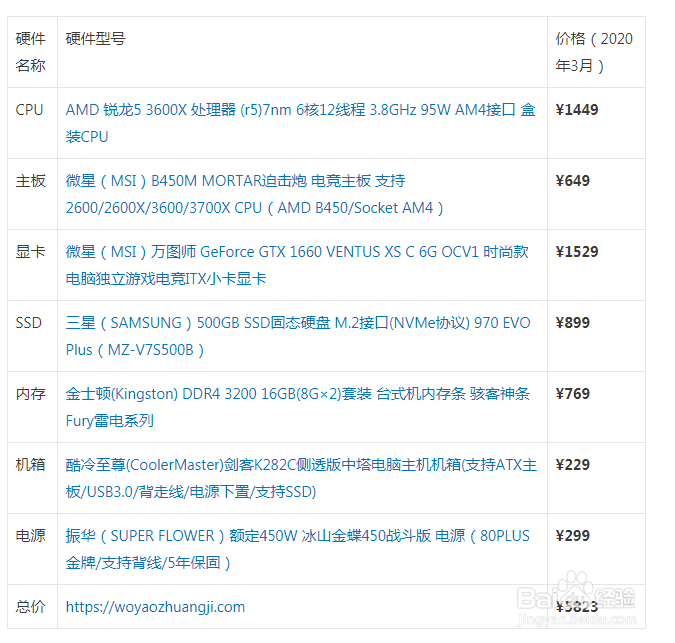Open the 振华 SUPER FLOWER 450W power supply link
The height and width of the screenshot is (643, 675).
coord(297,549)
